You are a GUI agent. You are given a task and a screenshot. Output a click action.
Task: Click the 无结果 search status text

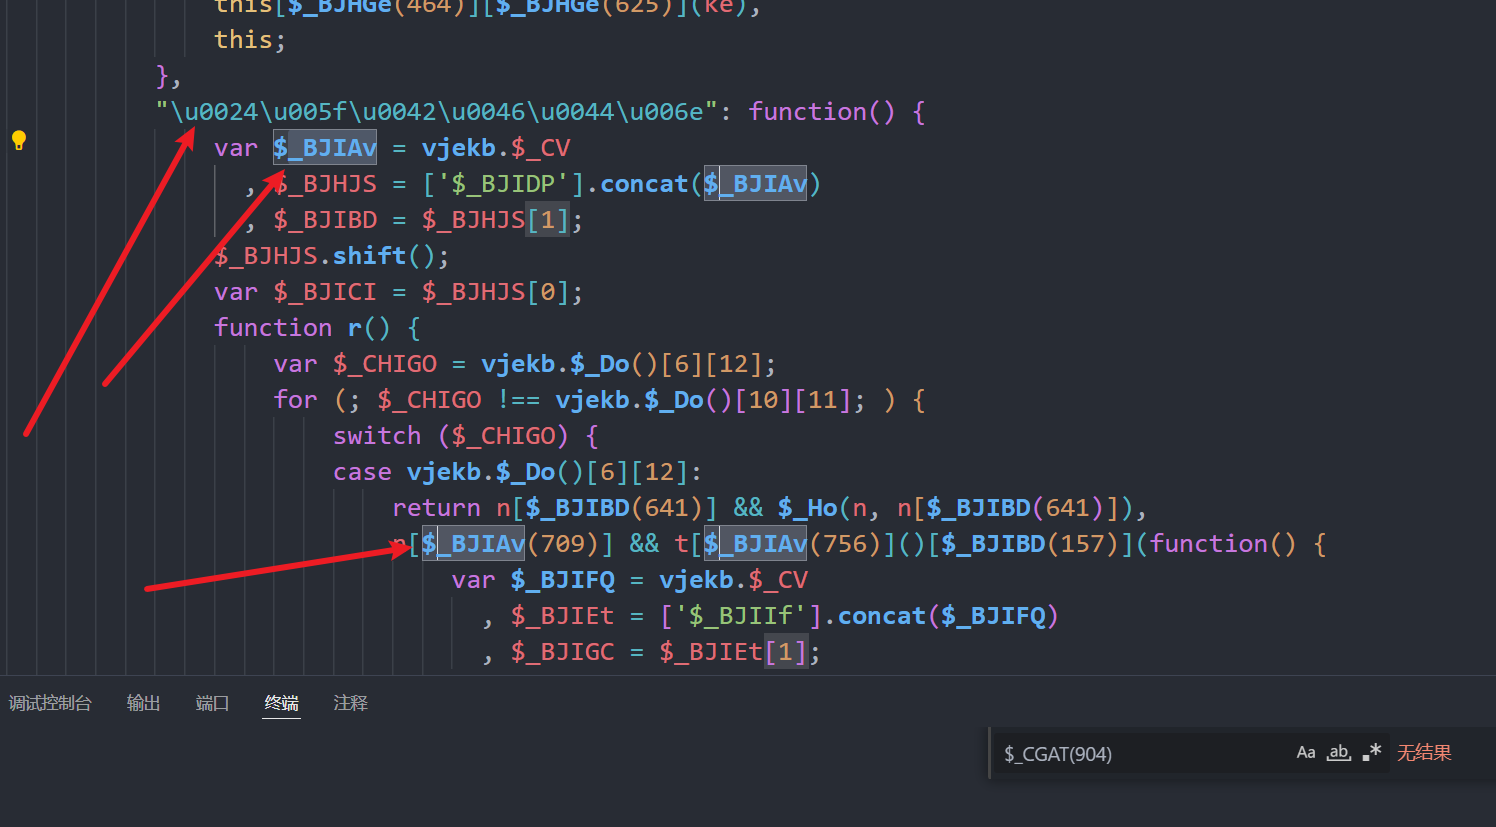1423,753
